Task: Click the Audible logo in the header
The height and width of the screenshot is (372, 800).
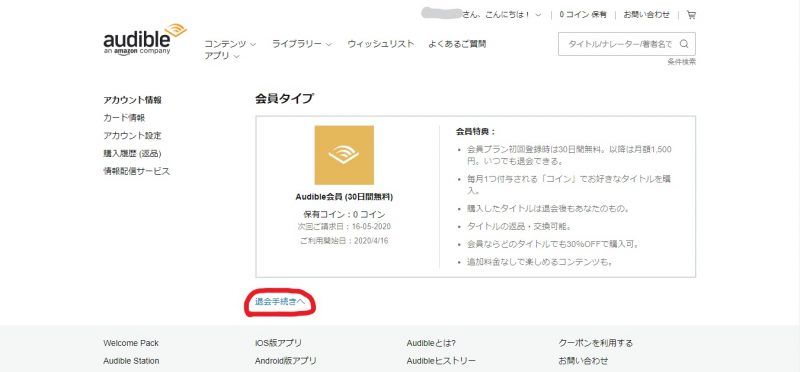Action: pyautogui.click(x=145, y=39)
